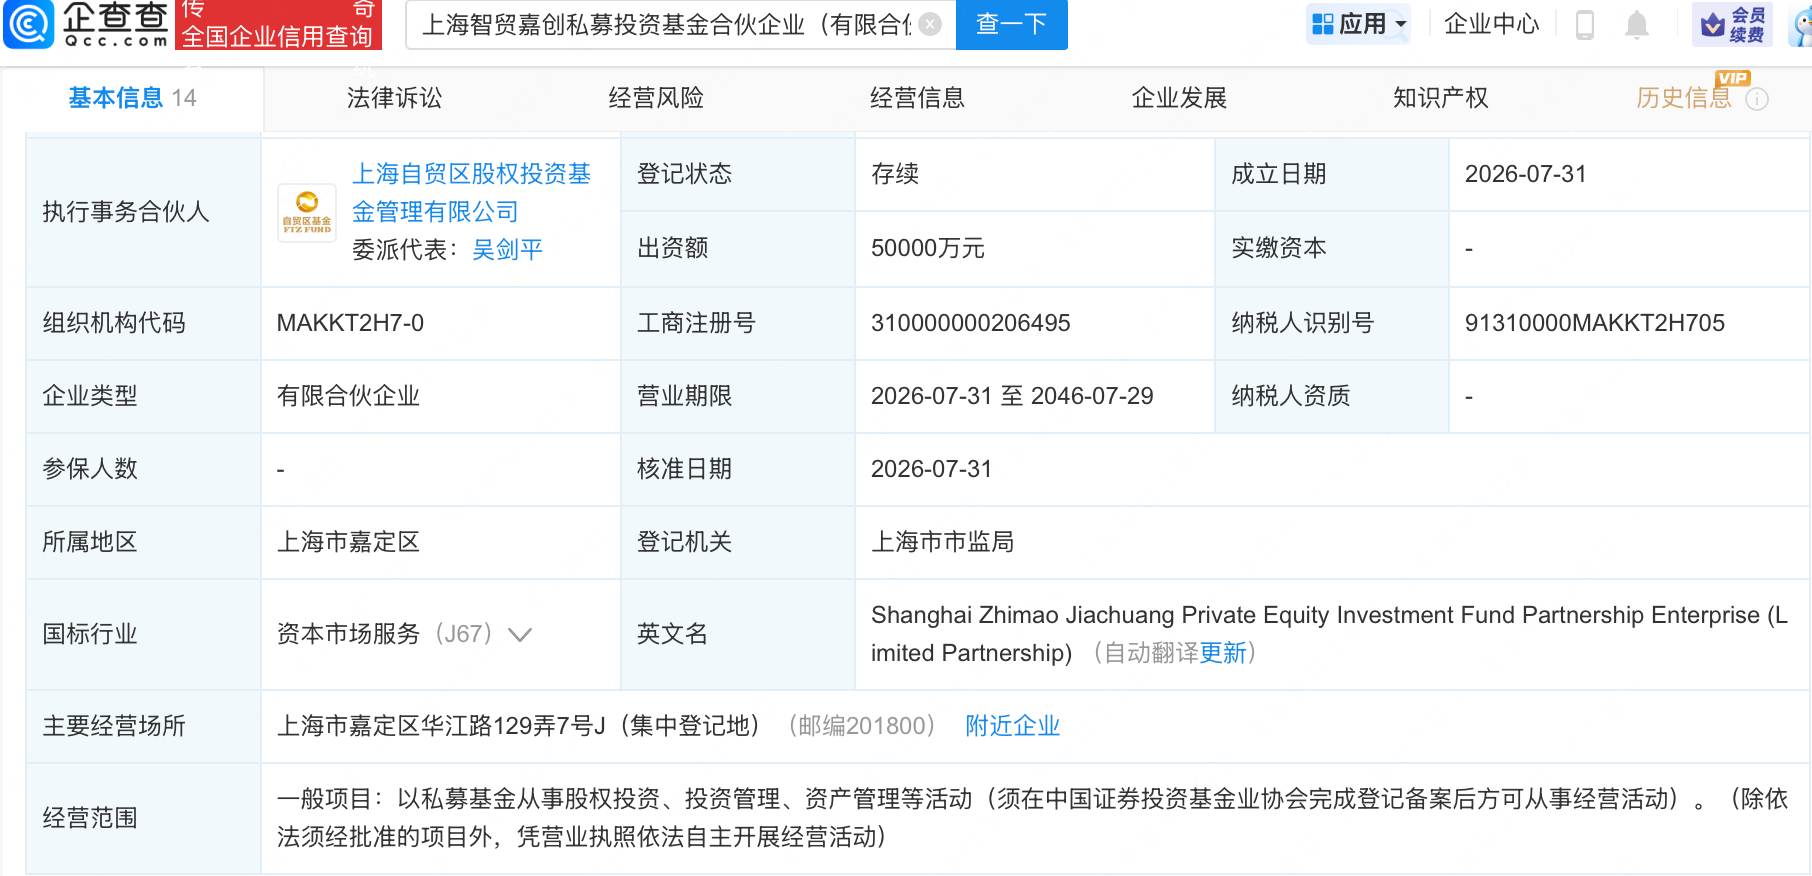Open the notifications bell
The image size is (1812, 876).
tap(1637, 24)
